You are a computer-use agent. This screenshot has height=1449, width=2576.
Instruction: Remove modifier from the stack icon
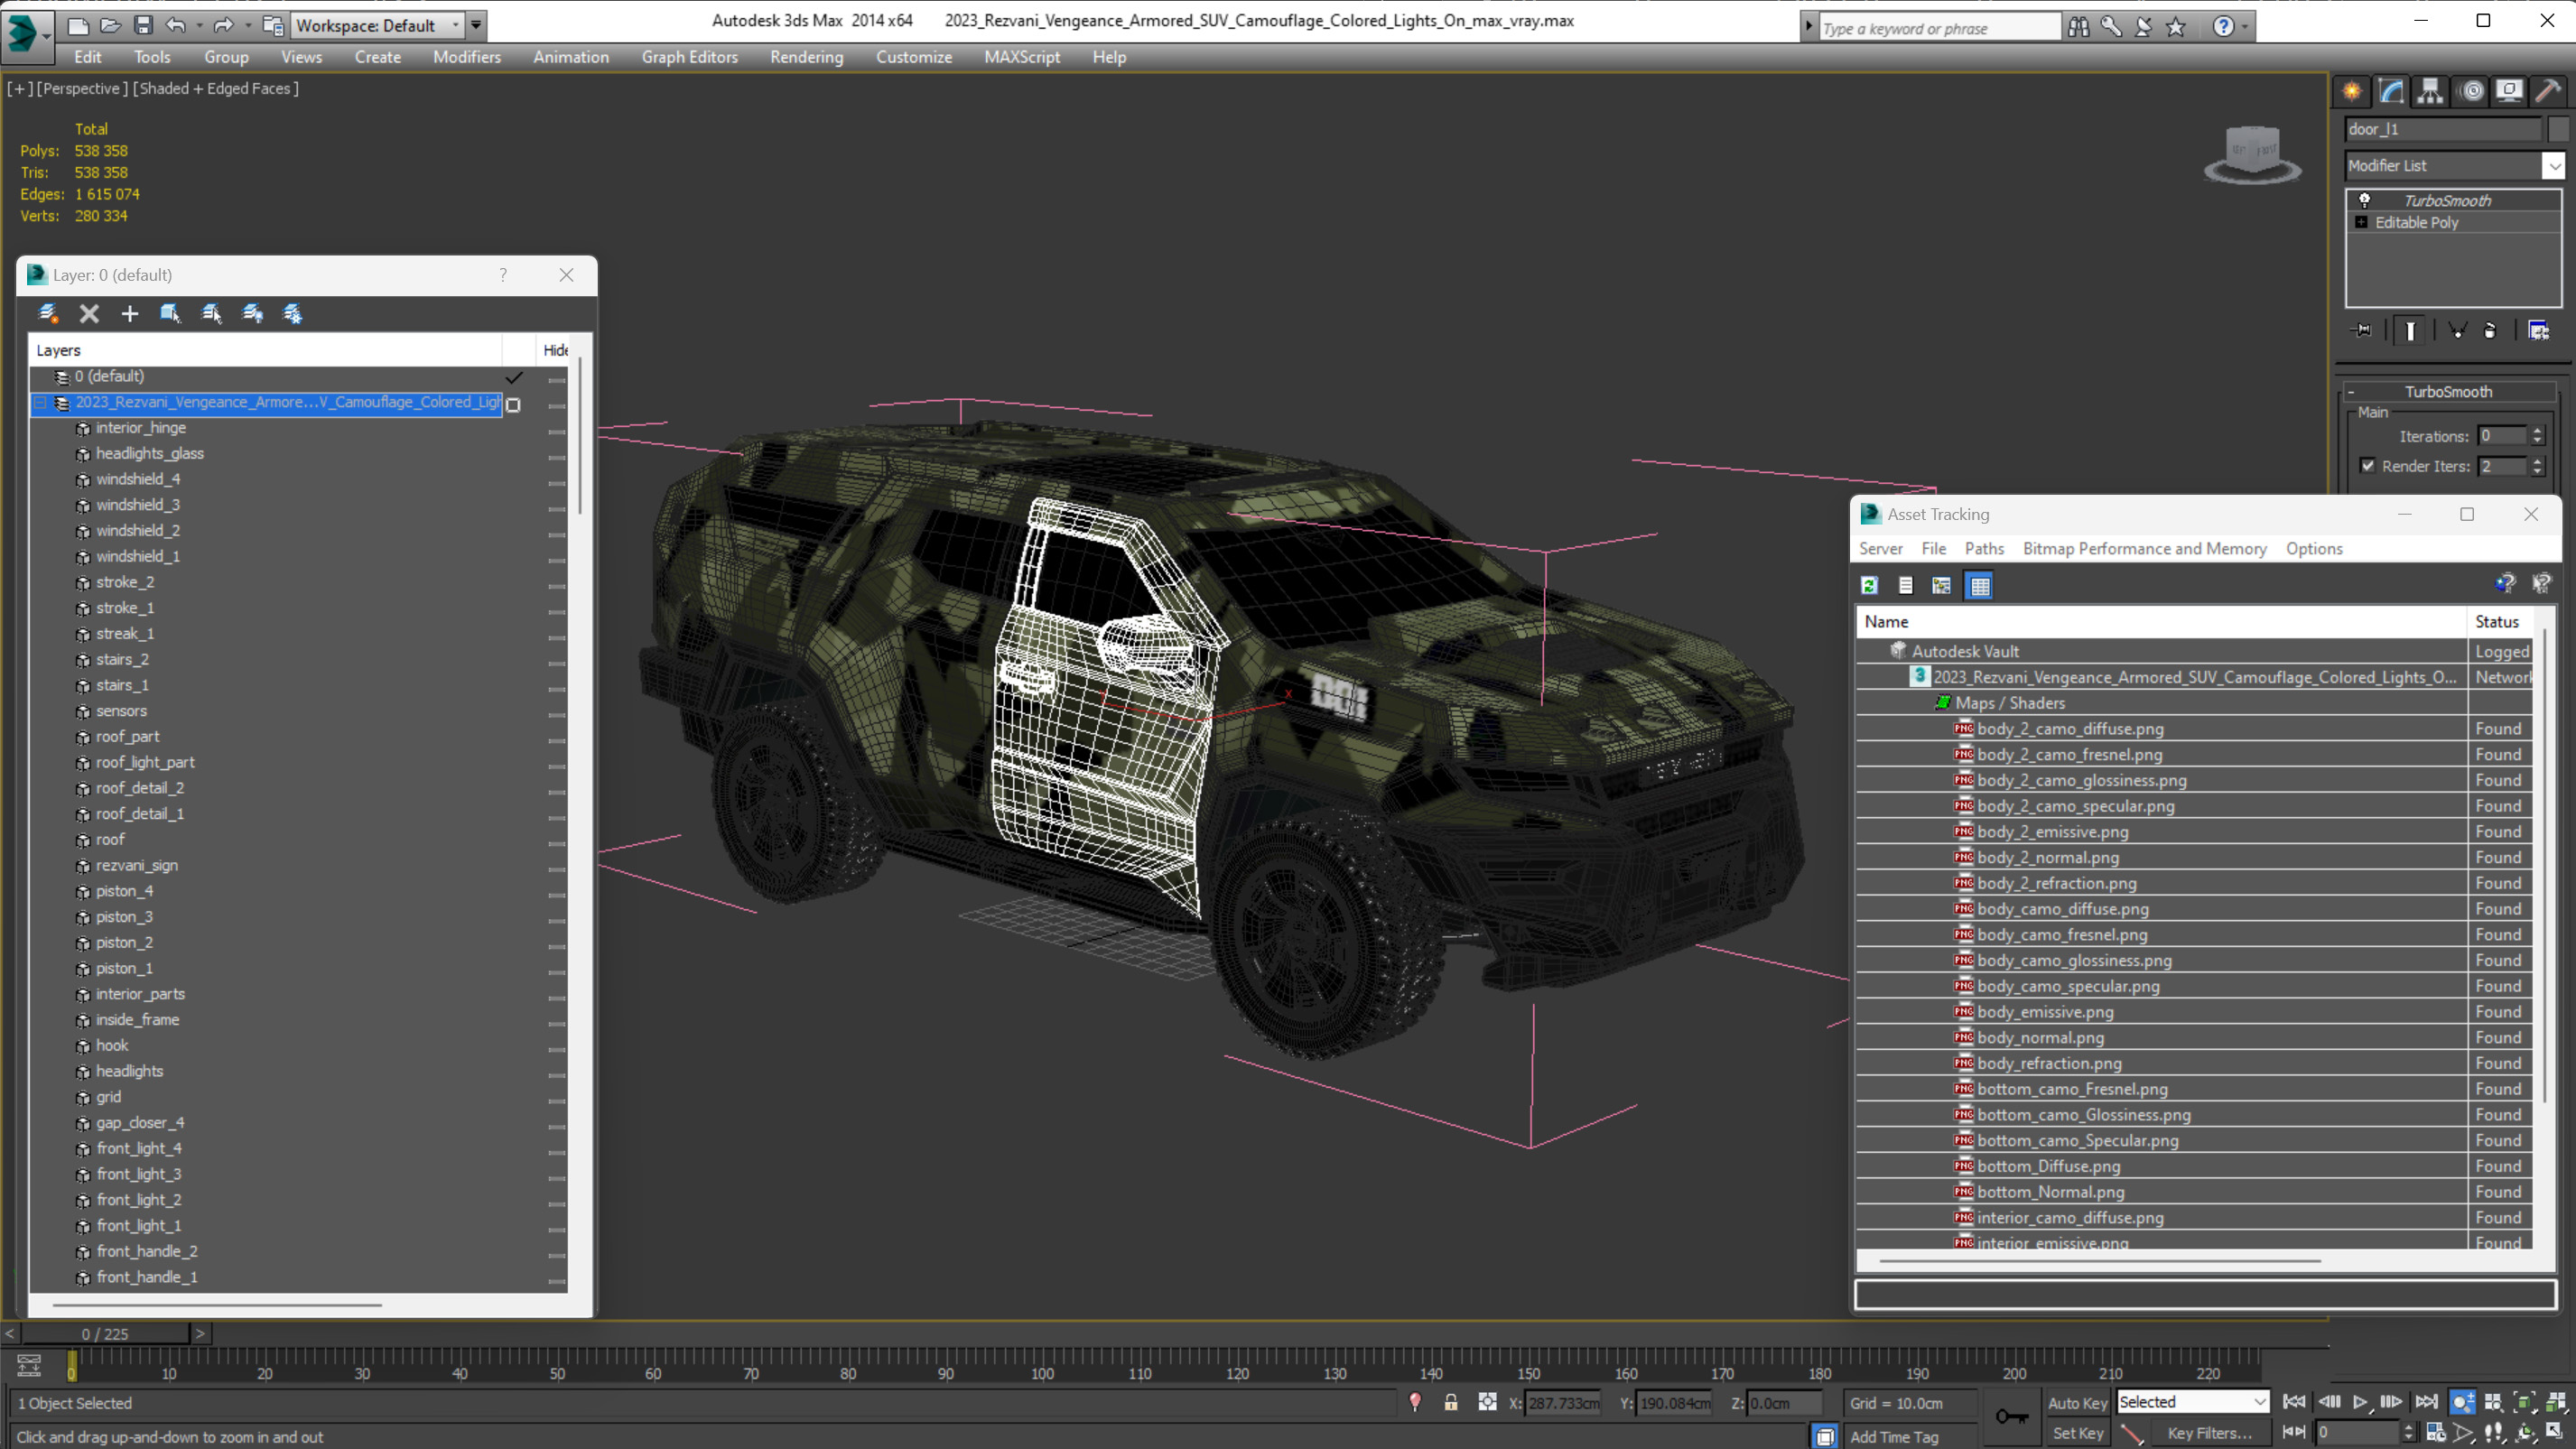coord(2490,330)
